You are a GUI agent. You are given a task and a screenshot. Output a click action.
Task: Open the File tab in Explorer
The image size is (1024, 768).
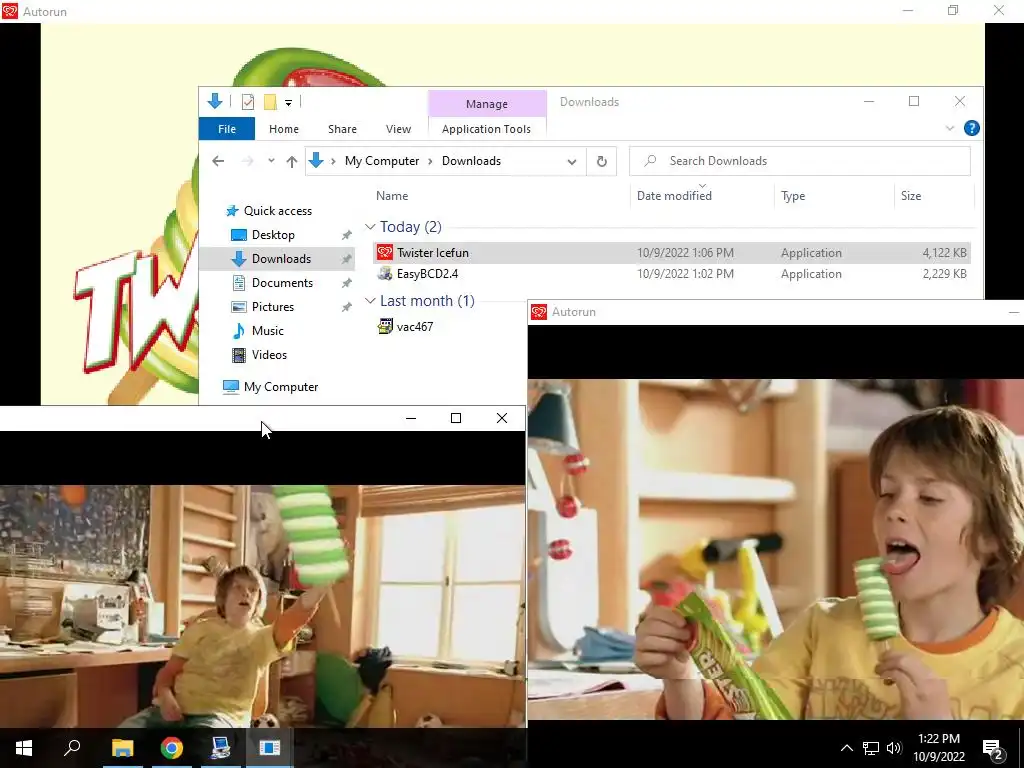227,129
